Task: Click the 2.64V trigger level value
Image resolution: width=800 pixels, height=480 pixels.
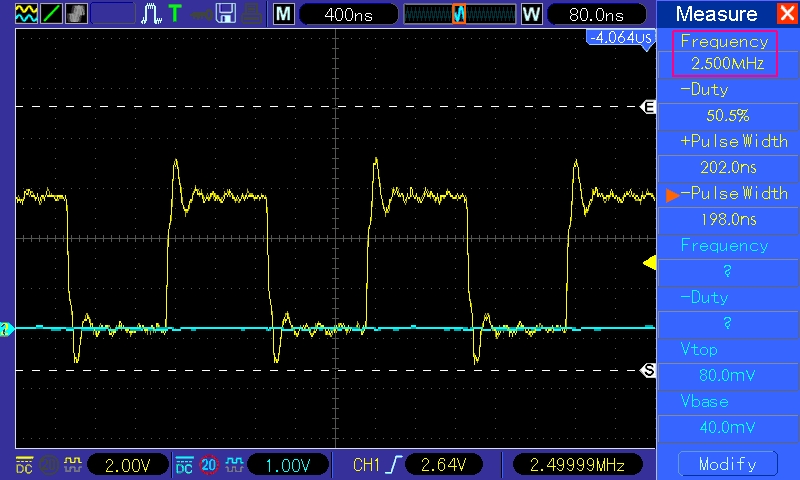Action: point(443,465)
